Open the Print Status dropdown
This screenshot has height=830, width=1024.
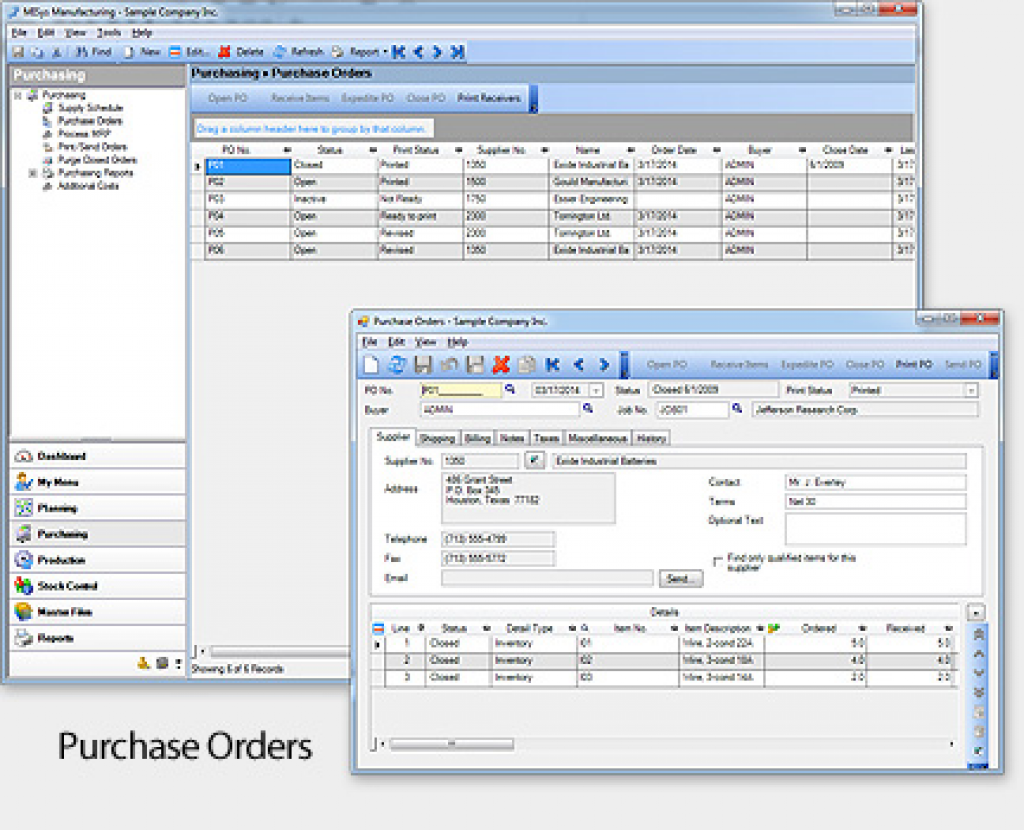point(969,389)
